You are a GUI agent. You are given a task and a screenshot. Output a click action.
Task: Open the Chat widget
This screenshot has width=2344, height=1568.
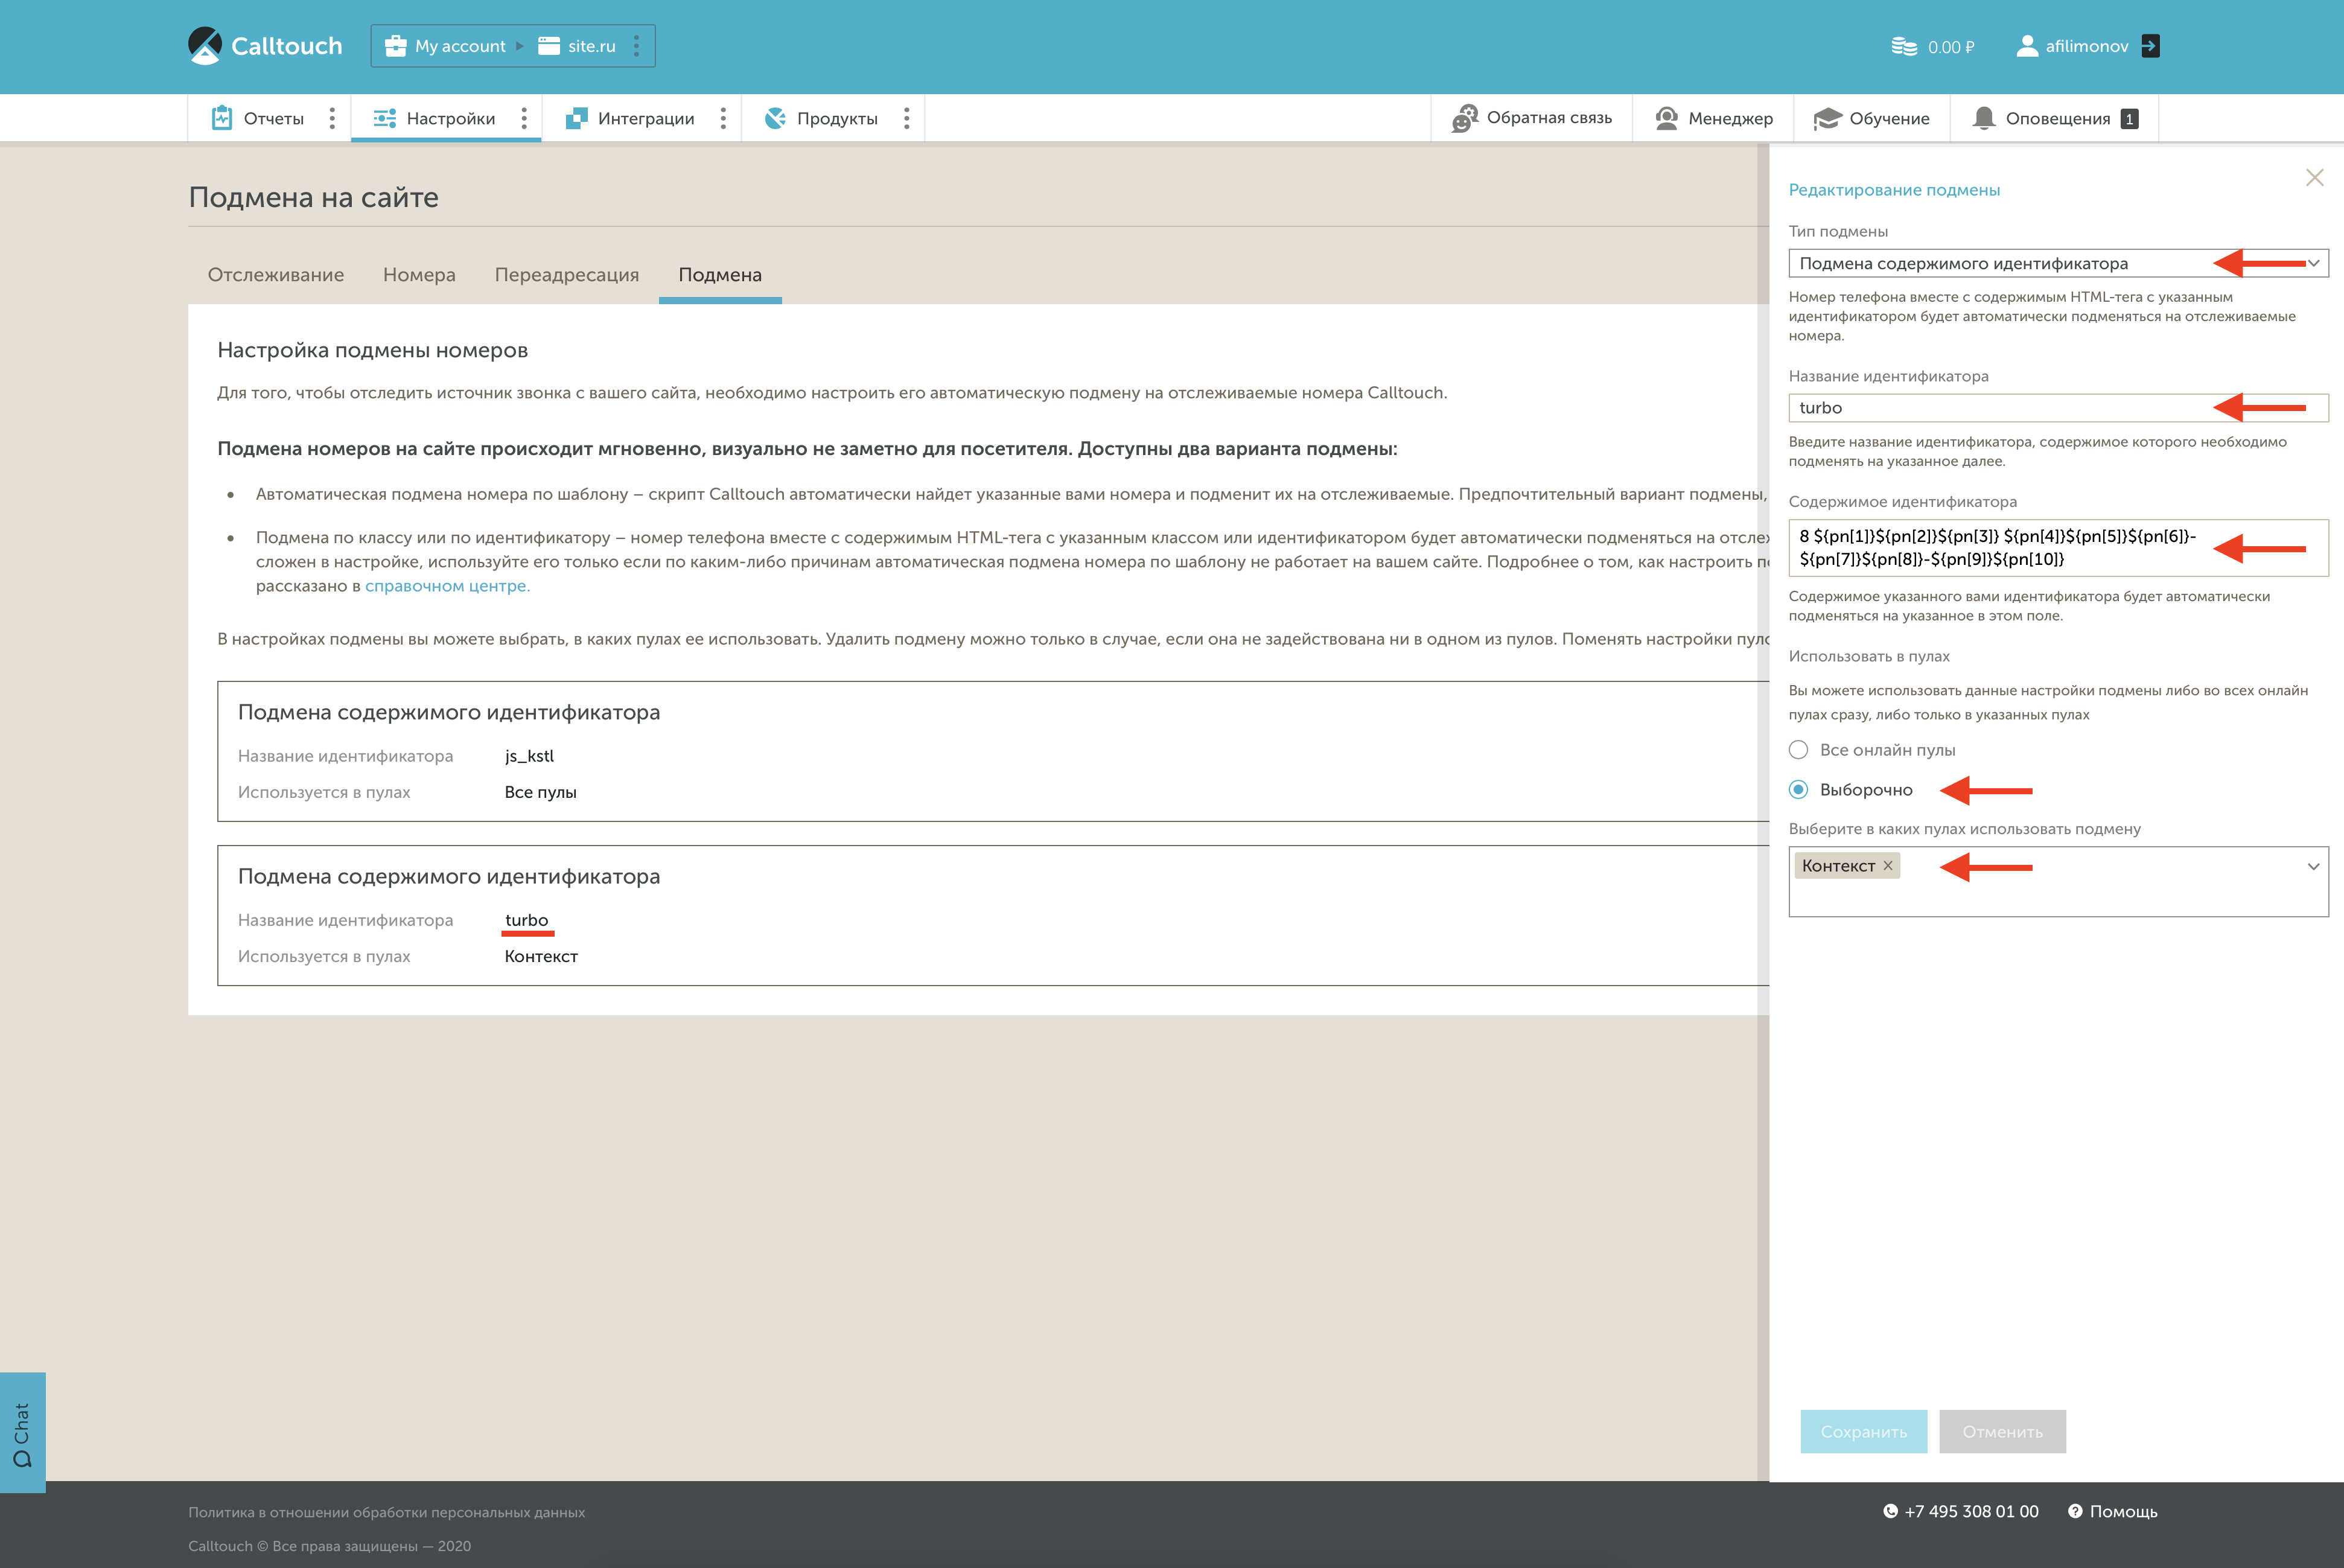pos(22,1432)
